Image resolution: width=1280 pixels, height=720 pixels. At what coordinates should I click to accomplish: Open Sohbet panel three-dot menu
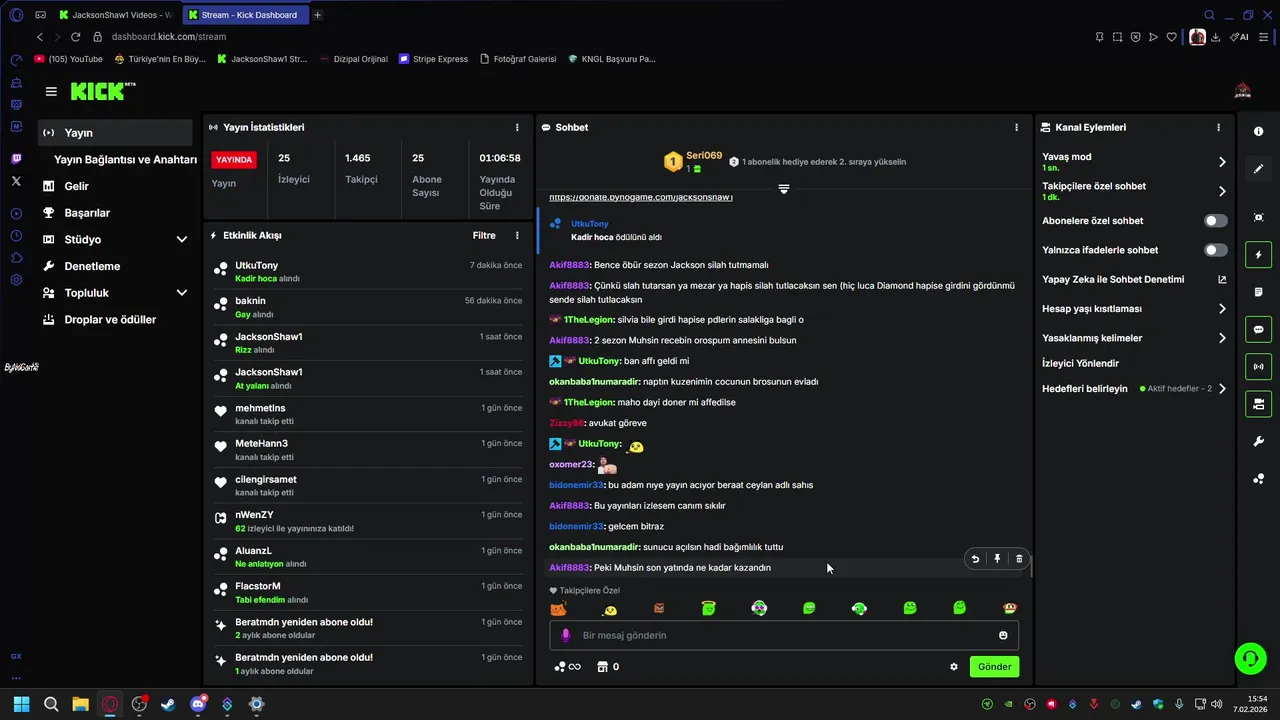click(1016, 127)
